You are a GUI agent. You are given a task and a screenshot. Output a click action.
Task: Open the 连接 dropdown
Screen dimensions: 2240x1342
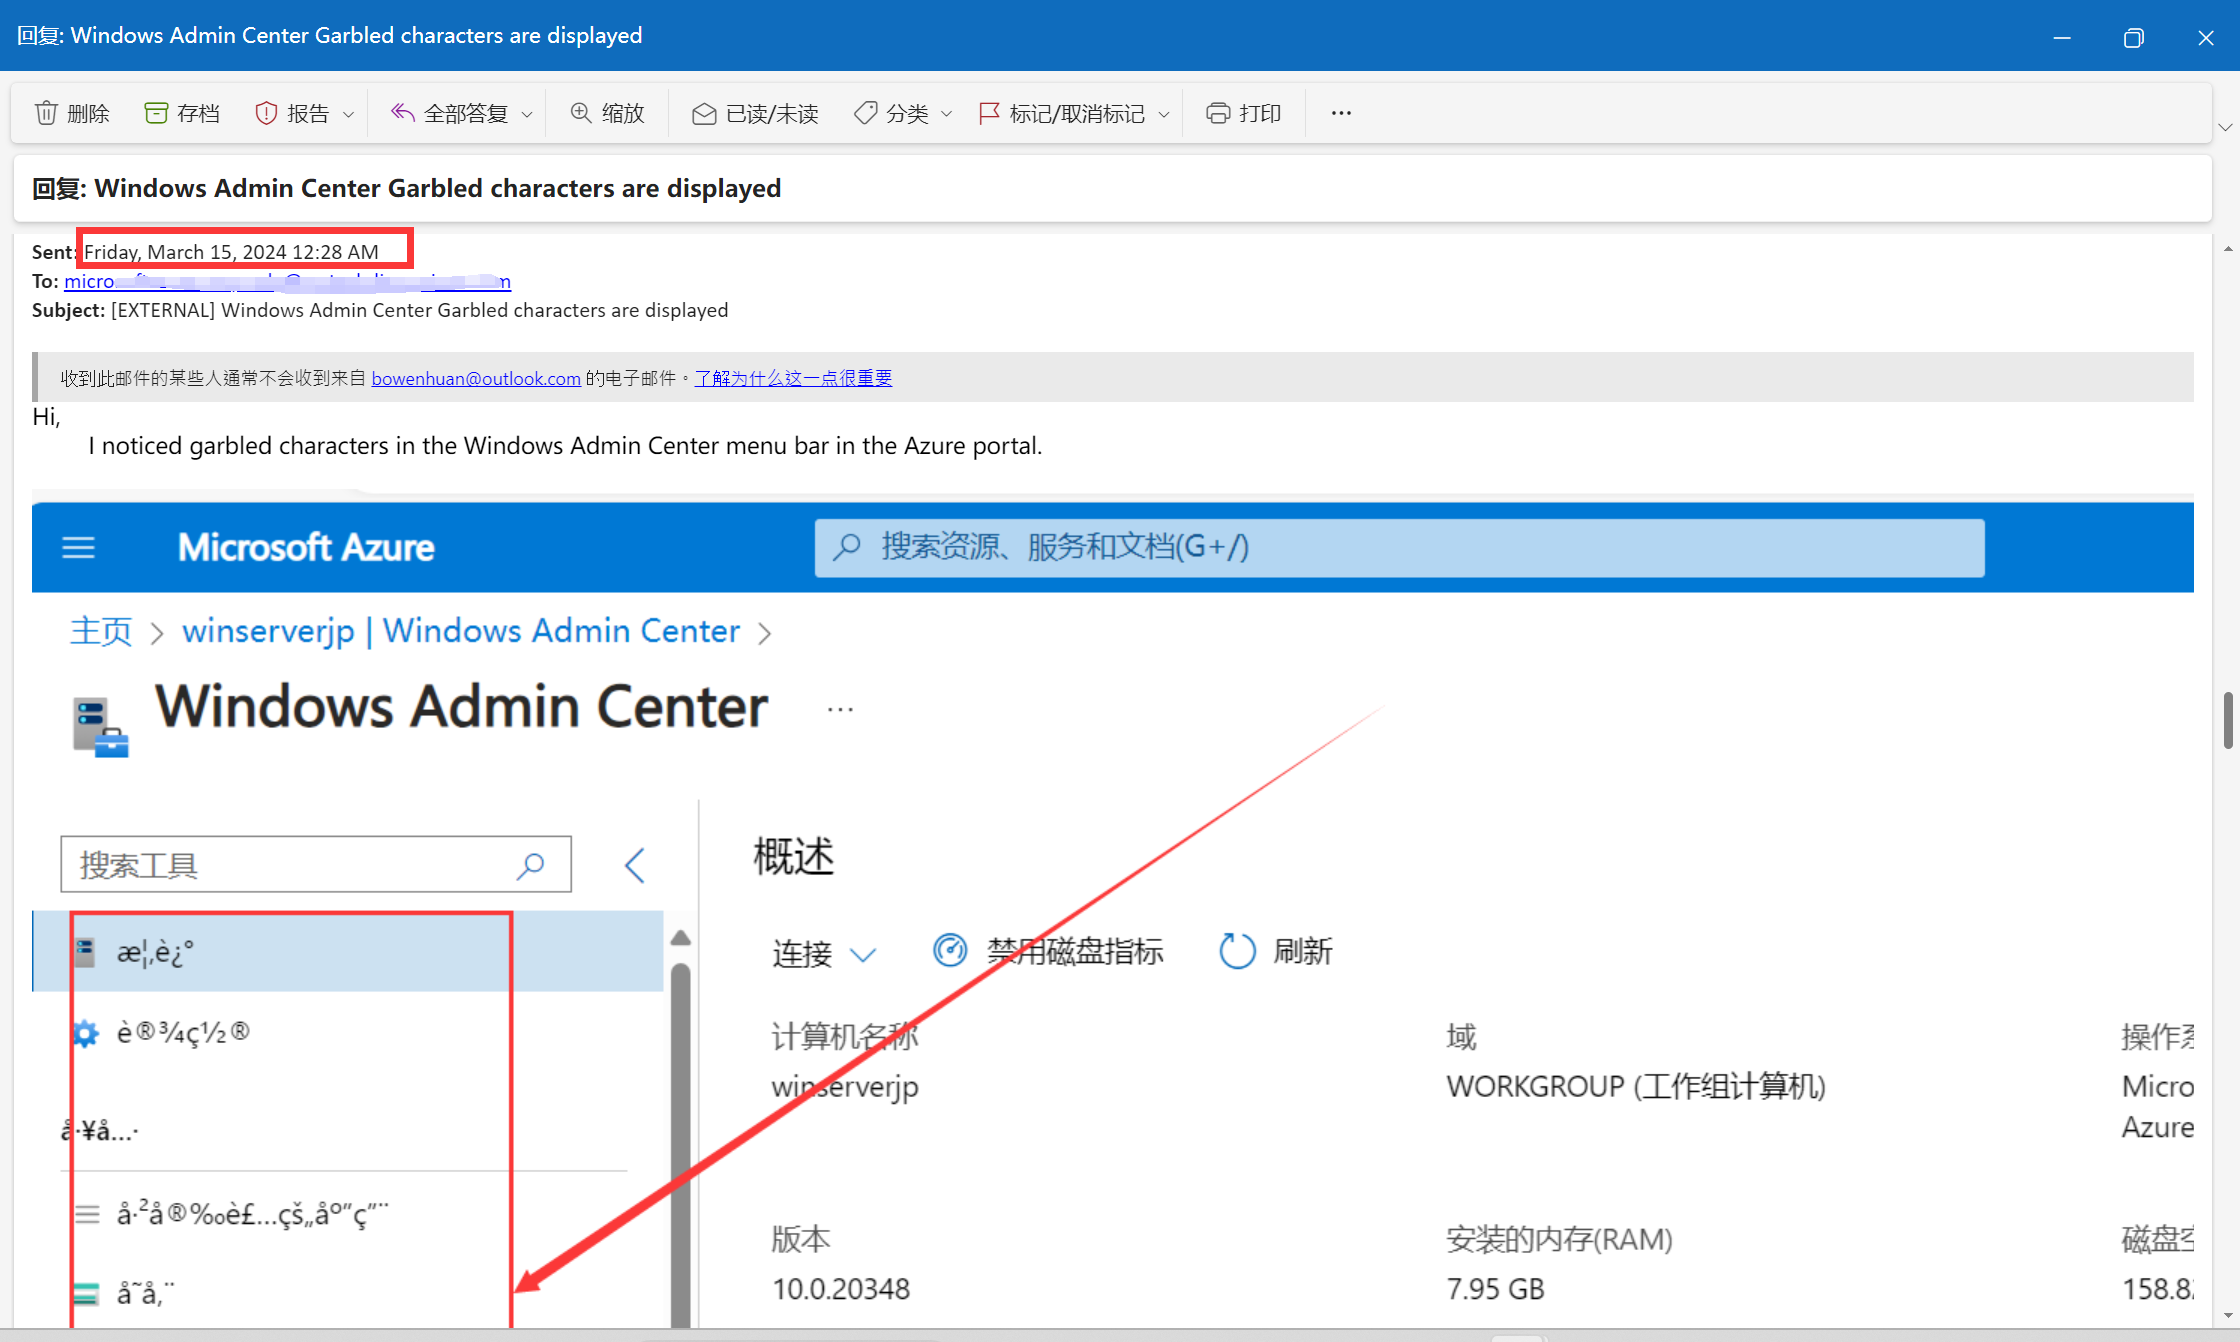pos(824,953)
